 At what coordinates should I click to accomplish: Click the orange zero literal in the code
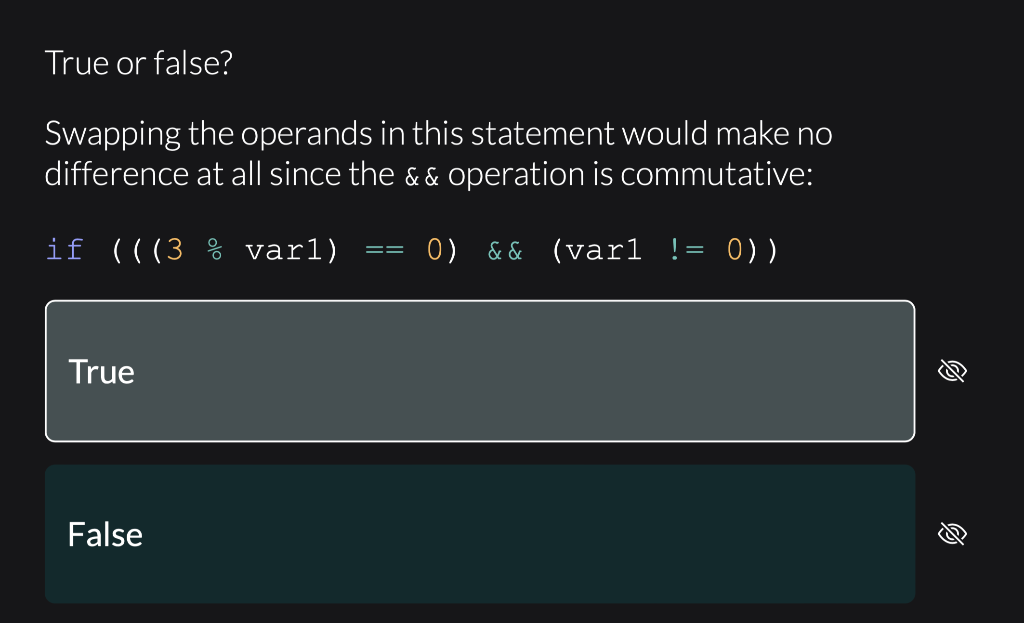pyautogui.click(x=436, y=249)
